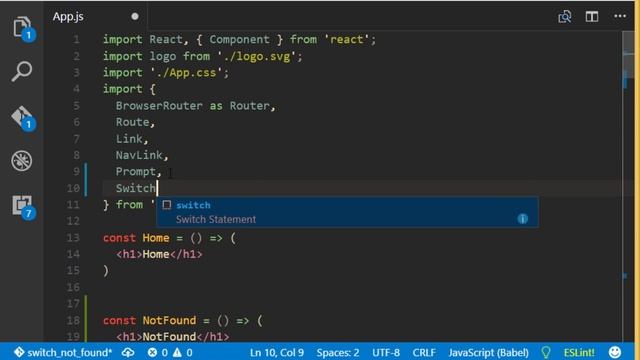
Task: Split the editor with split icon
Action: coord(592,17)
